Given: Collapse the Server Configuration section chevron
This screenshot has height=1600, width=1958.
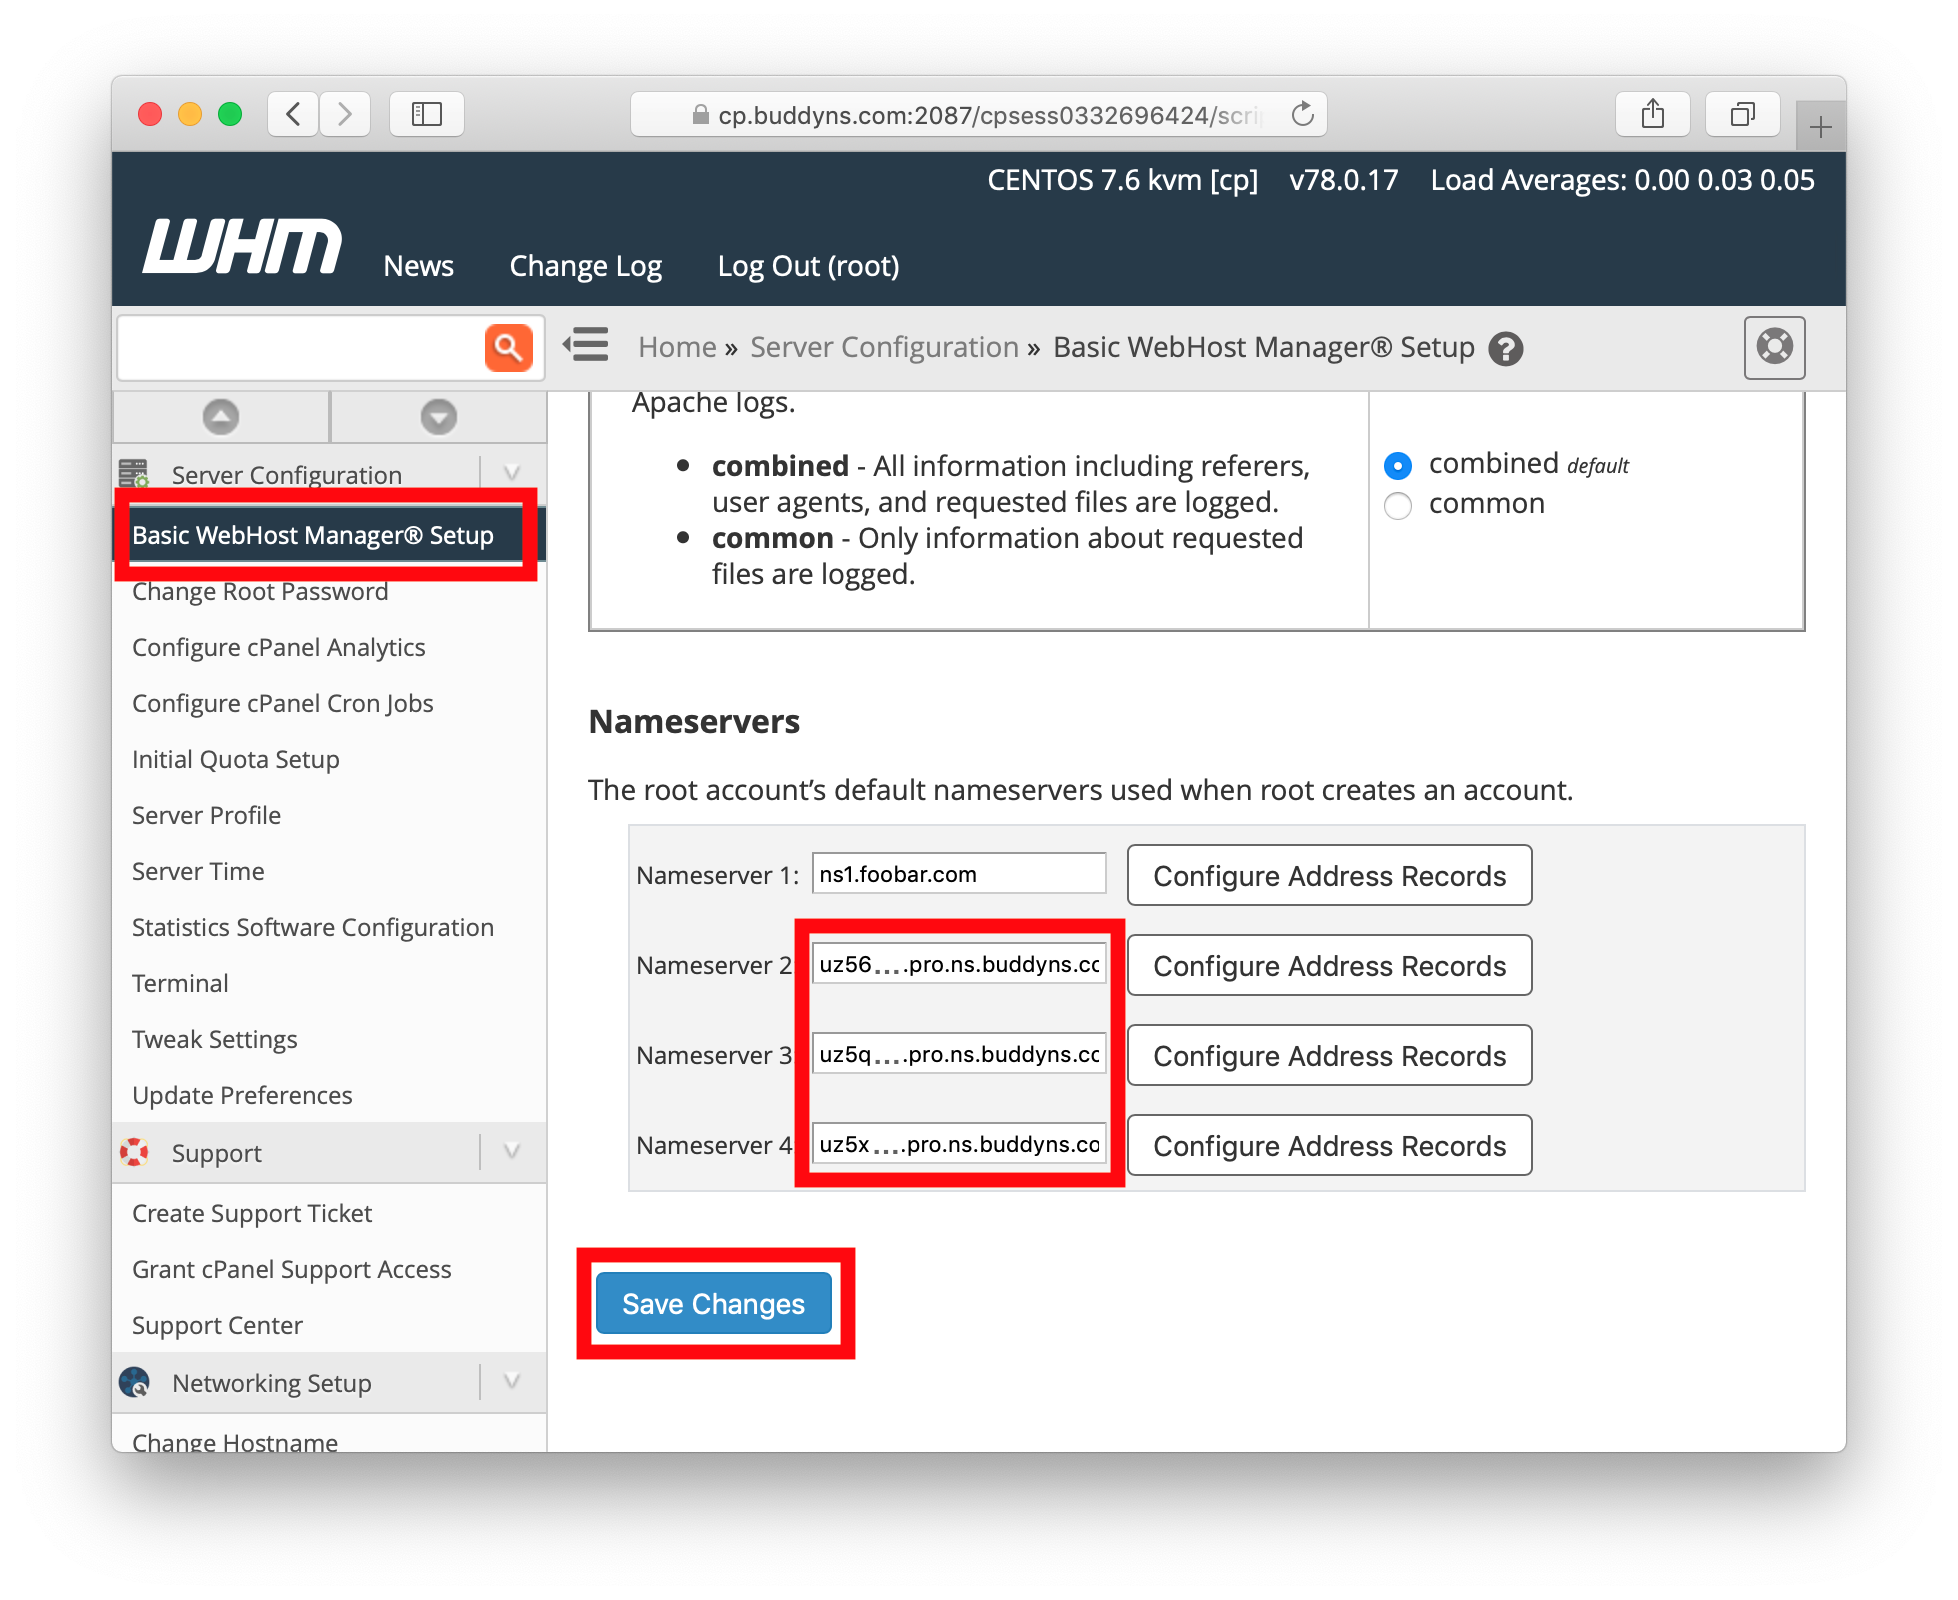Looking at the screenshot, I should [x=512, y=472].
